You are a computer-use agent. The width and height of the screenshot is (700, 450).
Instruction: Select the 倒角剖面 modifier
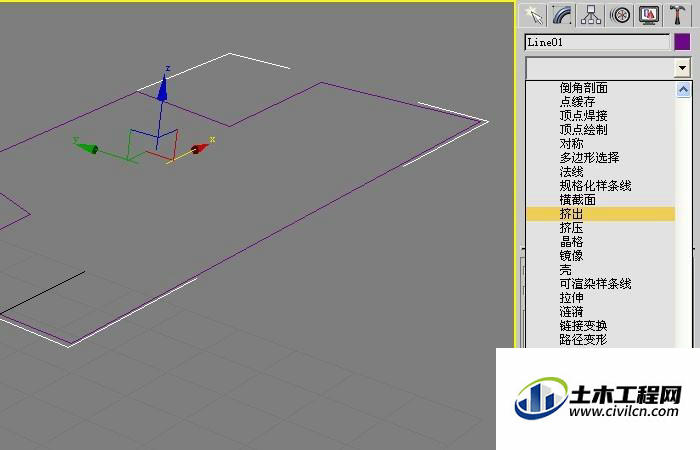[x=583, y=88]
